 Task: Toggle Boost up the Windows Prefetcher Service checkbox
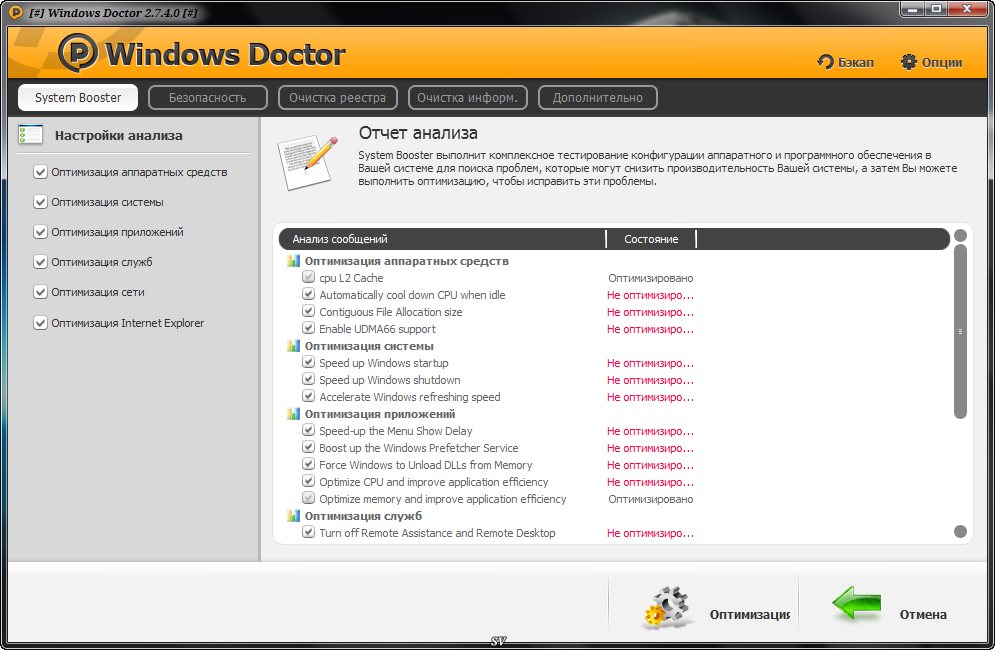(x=308, y=448)
